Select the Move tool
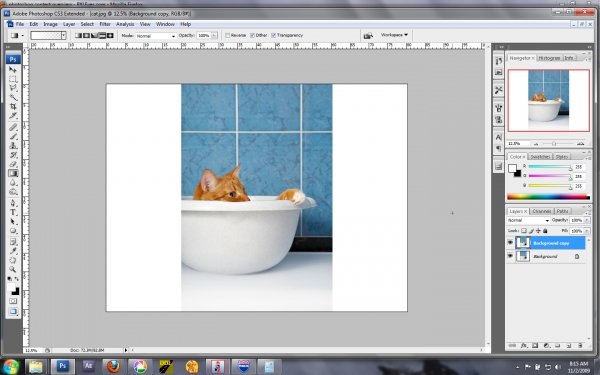Image resolution: width=600 pixels, height=375 pixels. [13, 70]
